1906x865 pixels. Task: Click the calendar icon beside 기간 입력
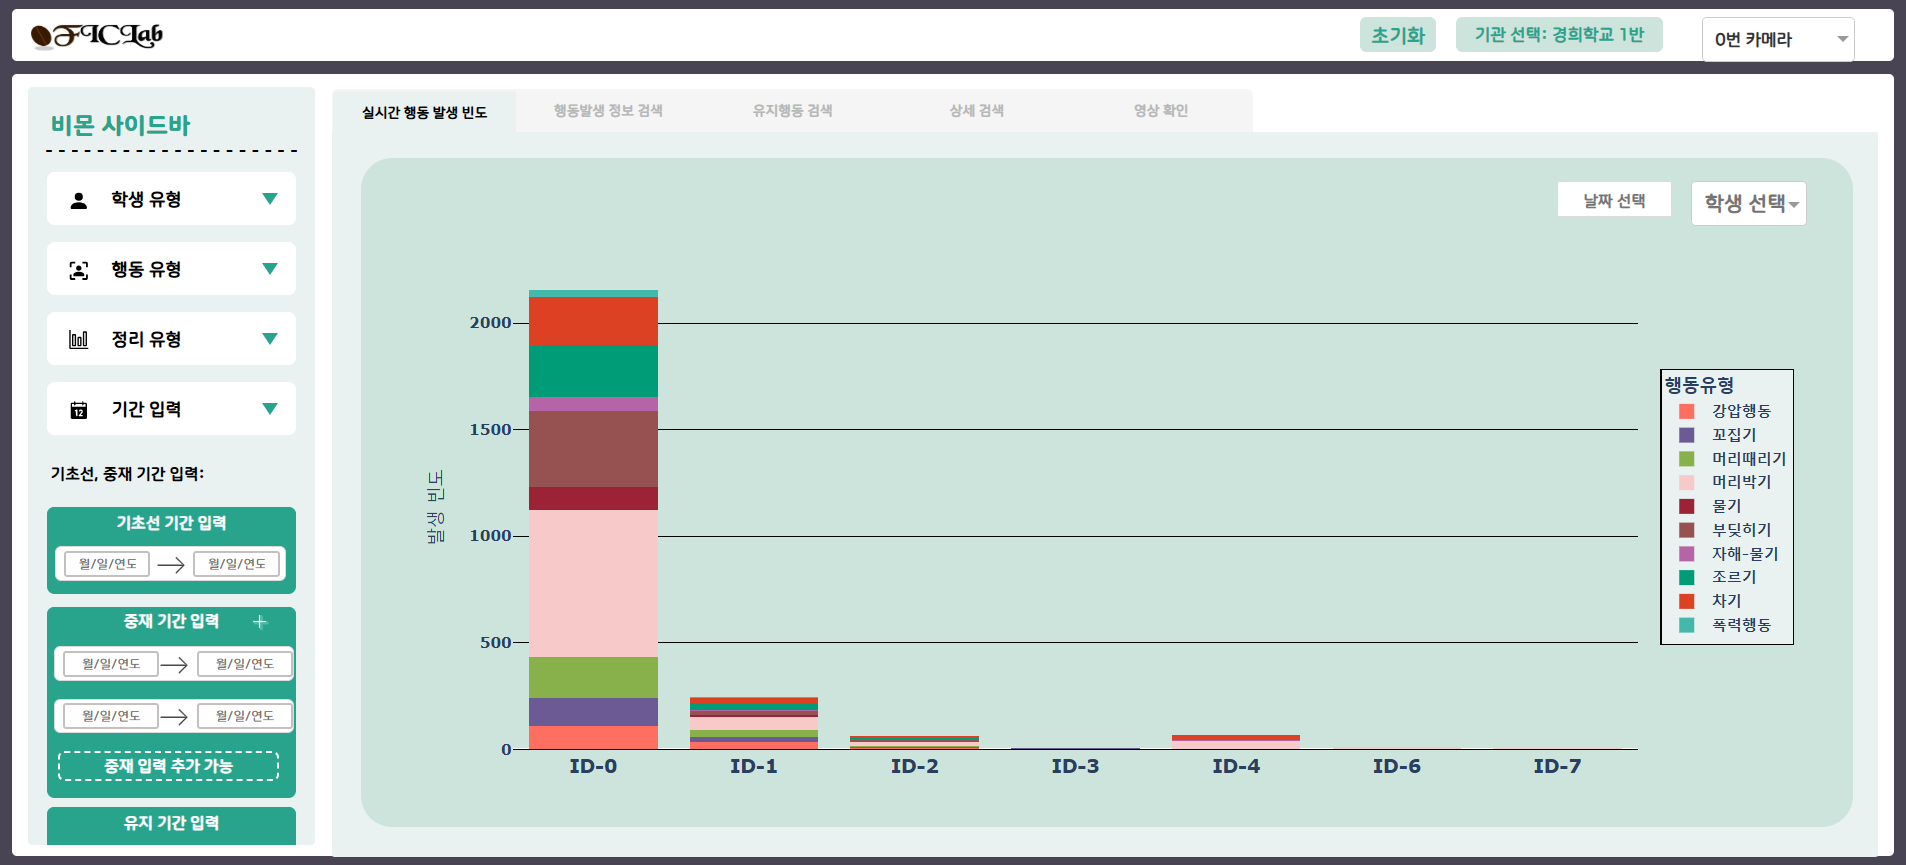click(79, 410)
